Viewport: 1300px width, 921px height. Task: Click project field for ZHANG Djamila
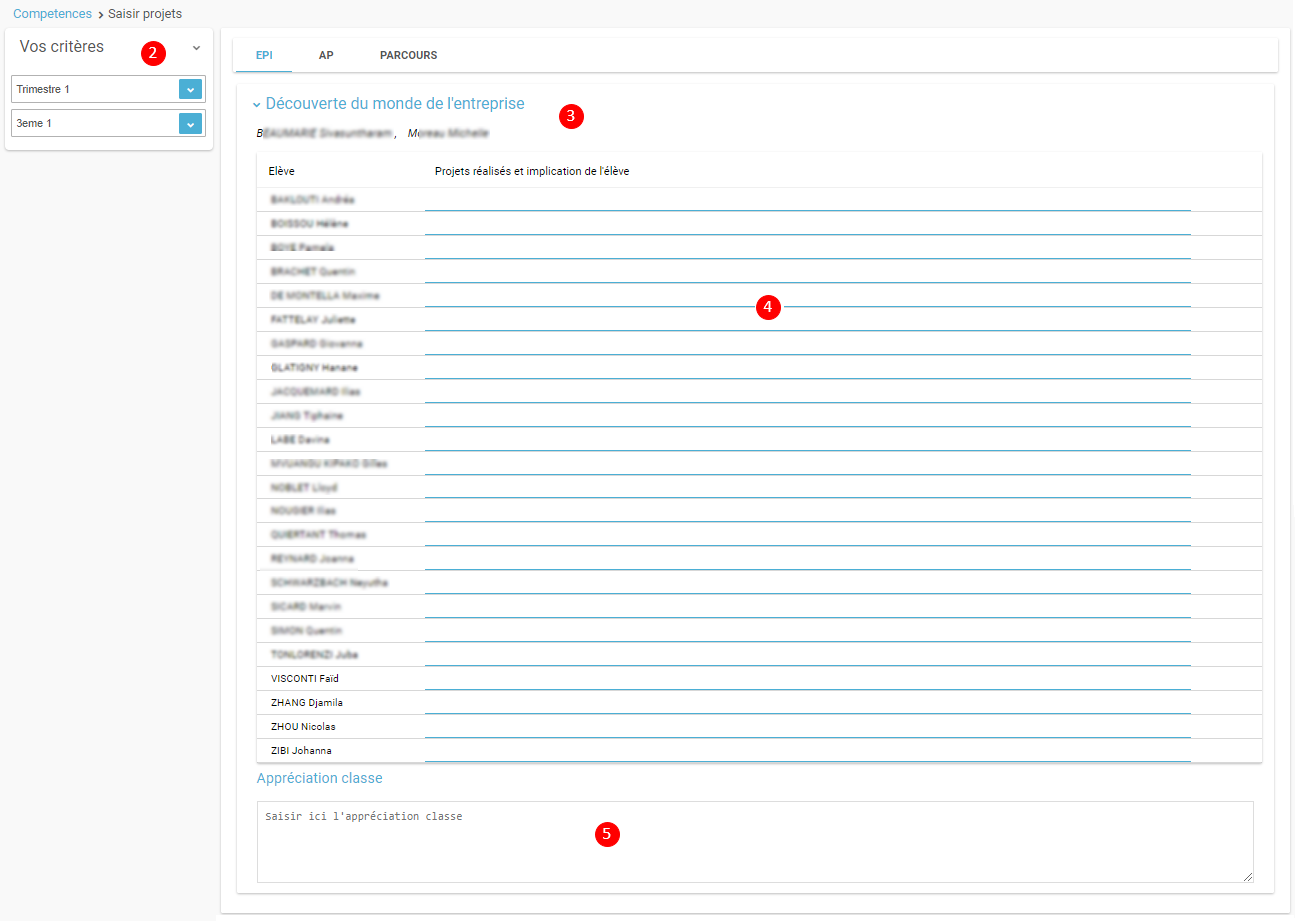(807, 702)
